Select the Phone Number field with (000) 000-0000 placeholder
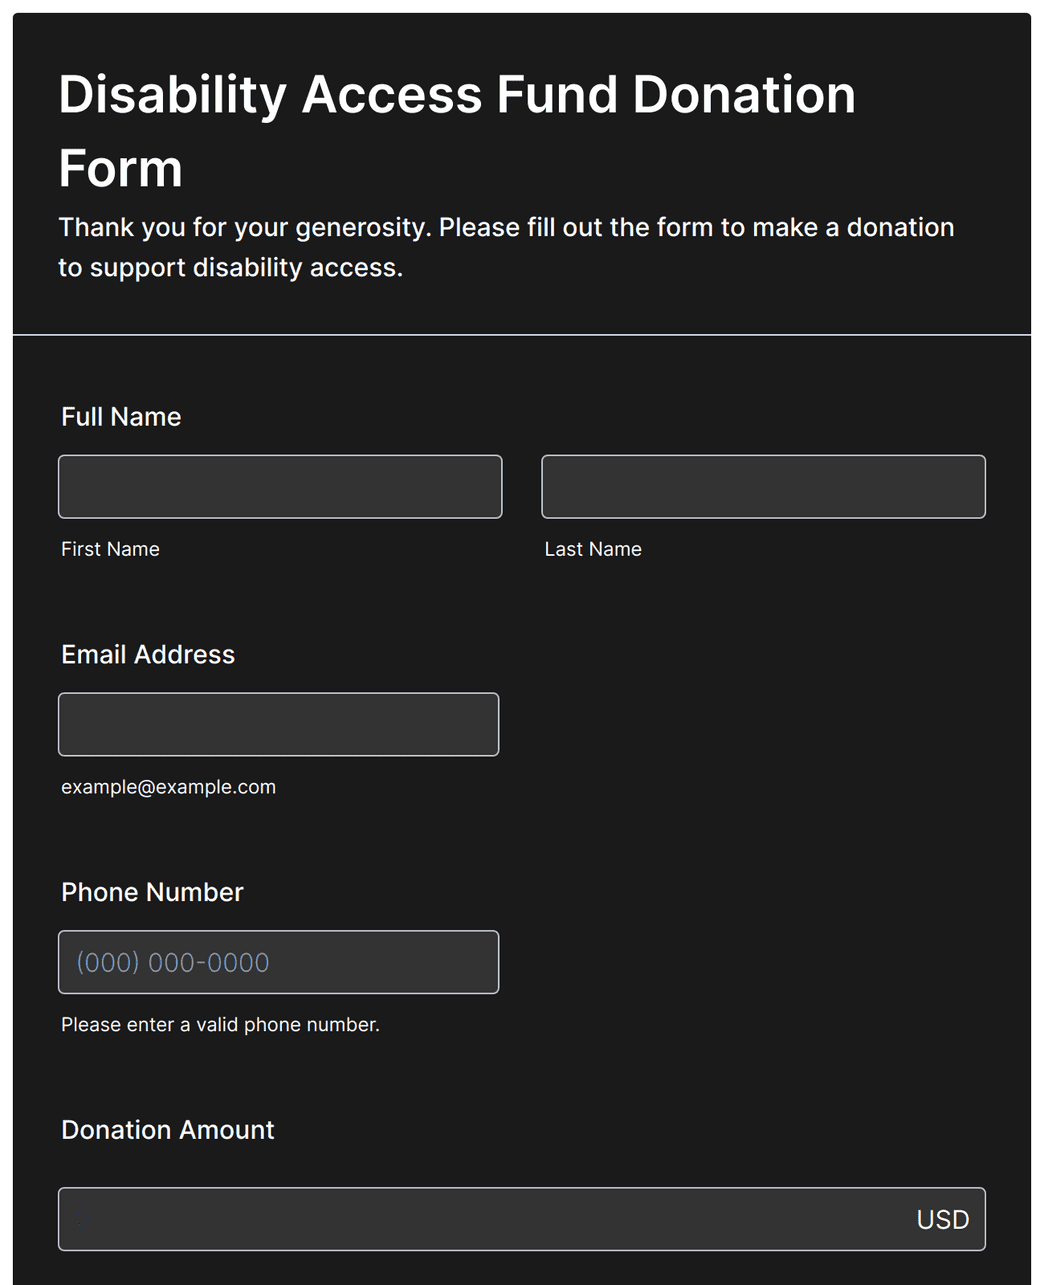1044x1285 pixels. point(278,962)
